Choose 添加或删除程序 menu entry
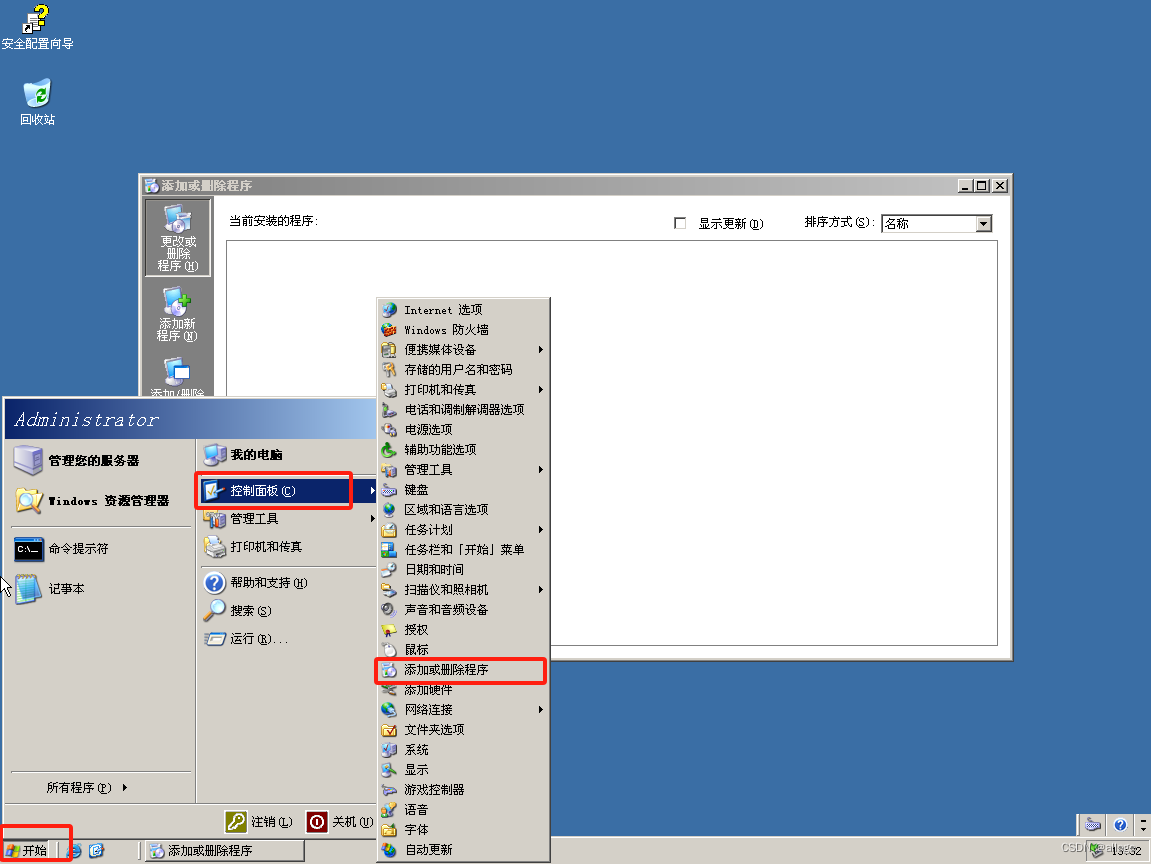1151x864 pixels. [x=463, y=669]
